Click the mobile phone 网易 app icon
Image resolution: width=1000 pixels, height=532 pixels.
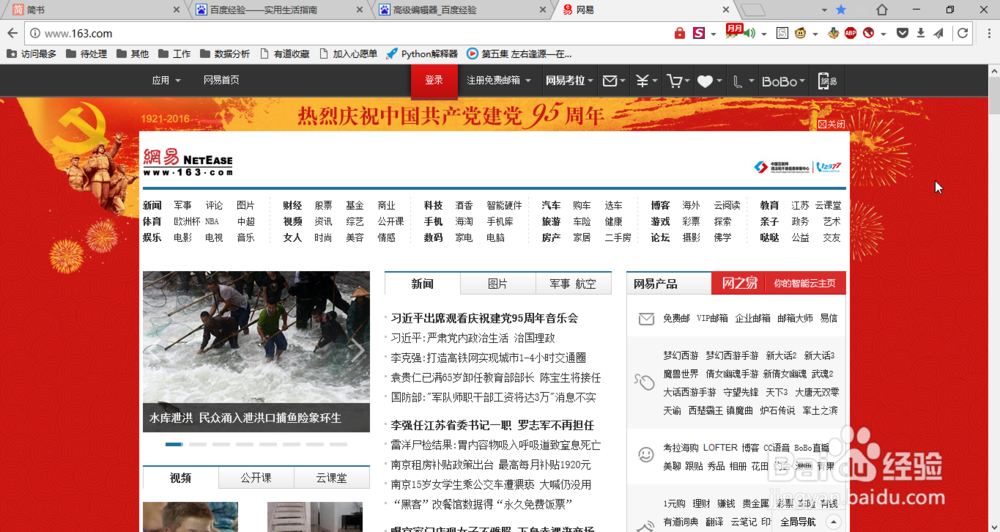tap(827, 80)
